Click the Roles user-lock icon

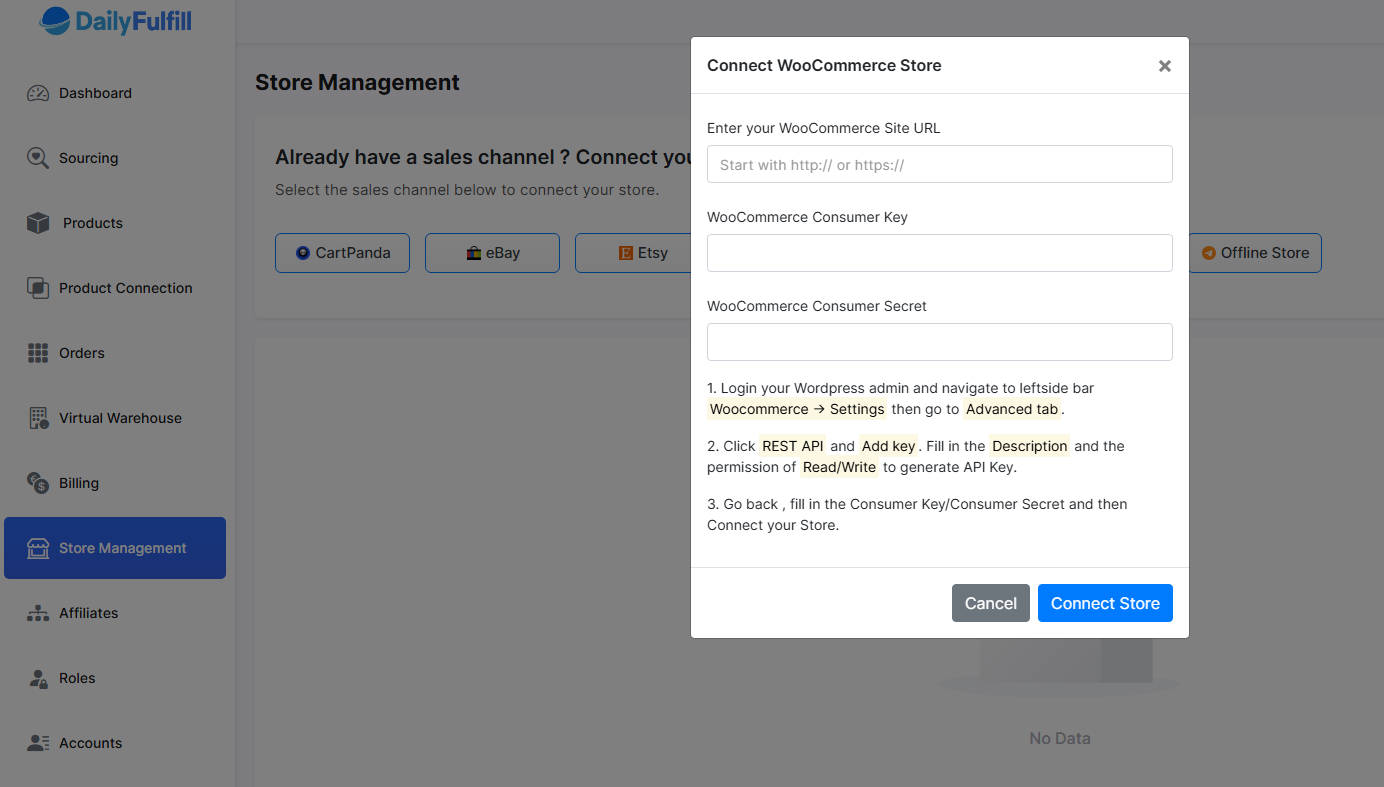38,678
